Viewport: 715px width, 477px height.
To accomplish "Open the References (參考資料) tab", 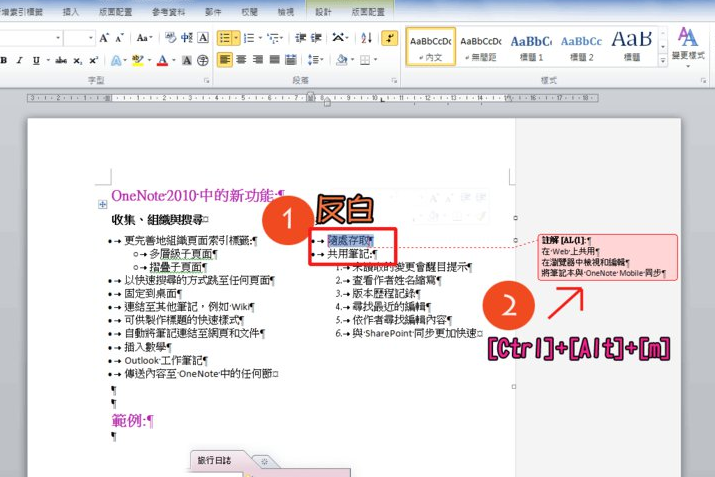I will 168,12.
